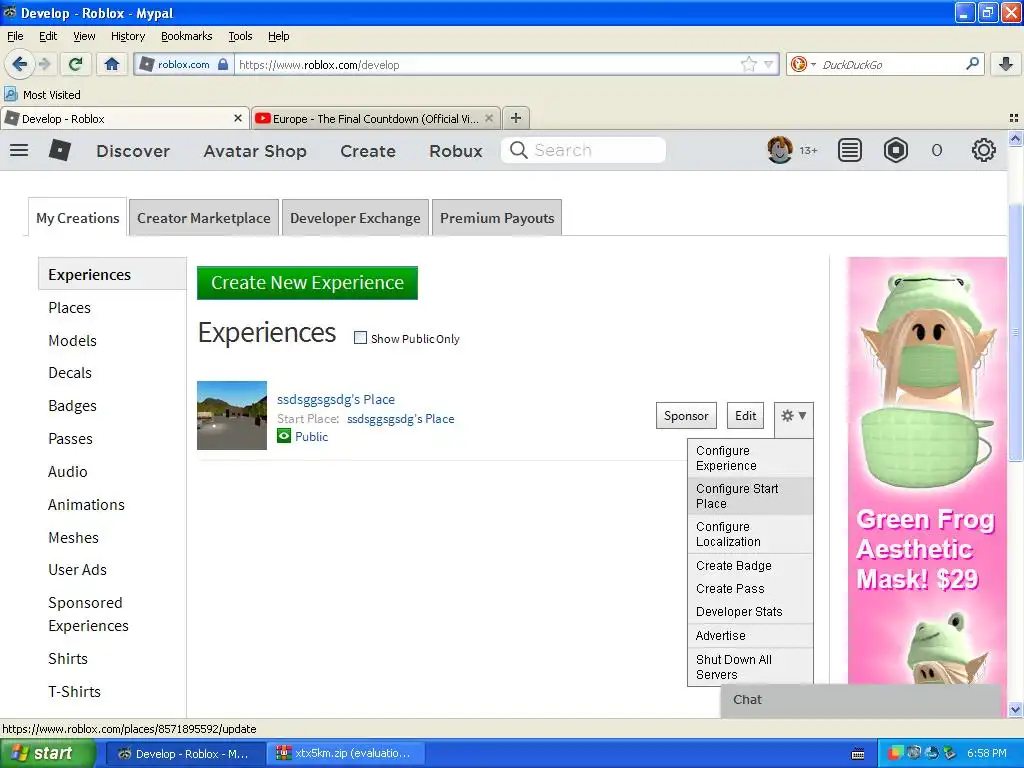Open the experience thumbnail image

pos(232,415)
